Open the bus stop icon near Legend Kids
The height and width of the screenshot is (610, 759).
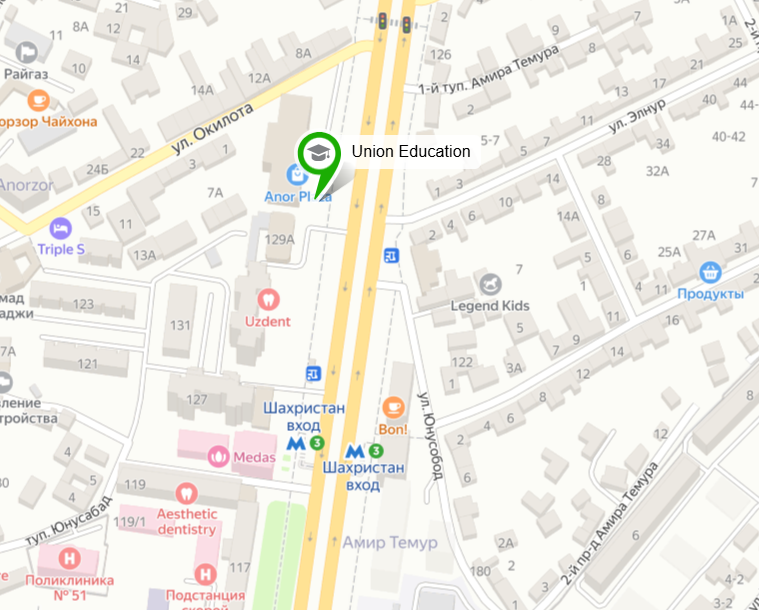coord(391,255)
